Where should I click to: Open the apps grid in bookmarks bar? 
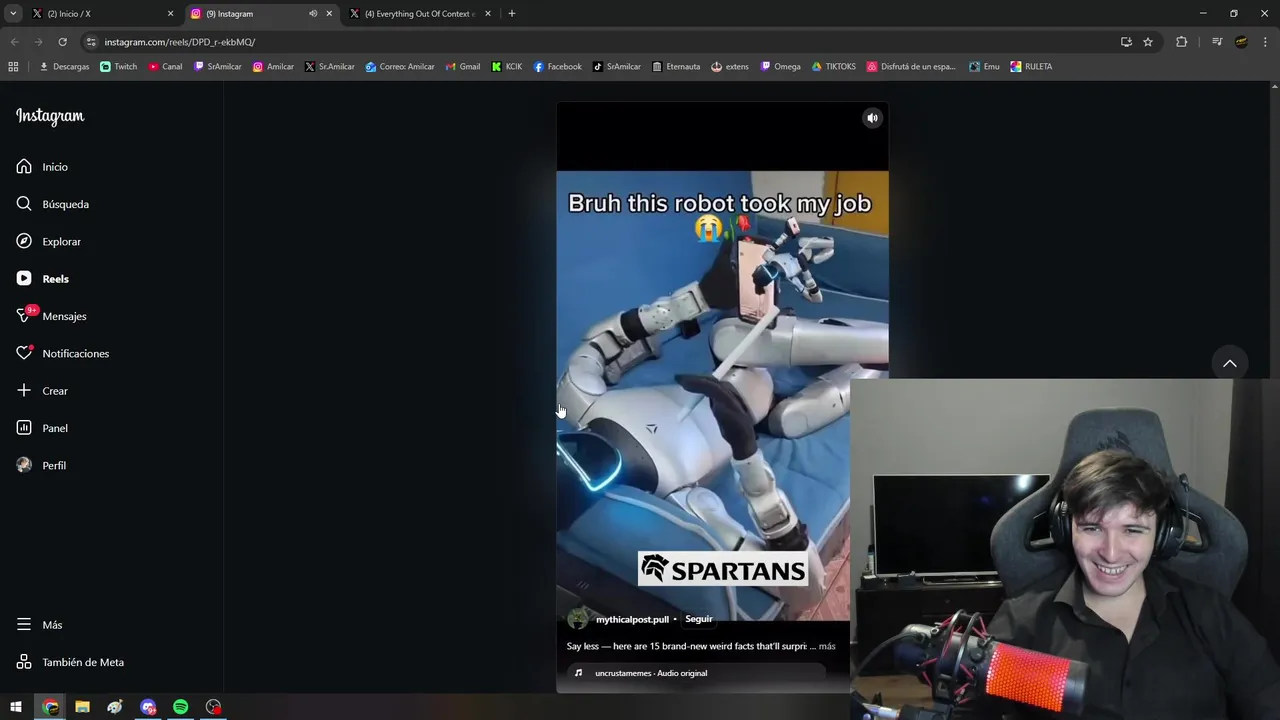(x=13, y=67)
